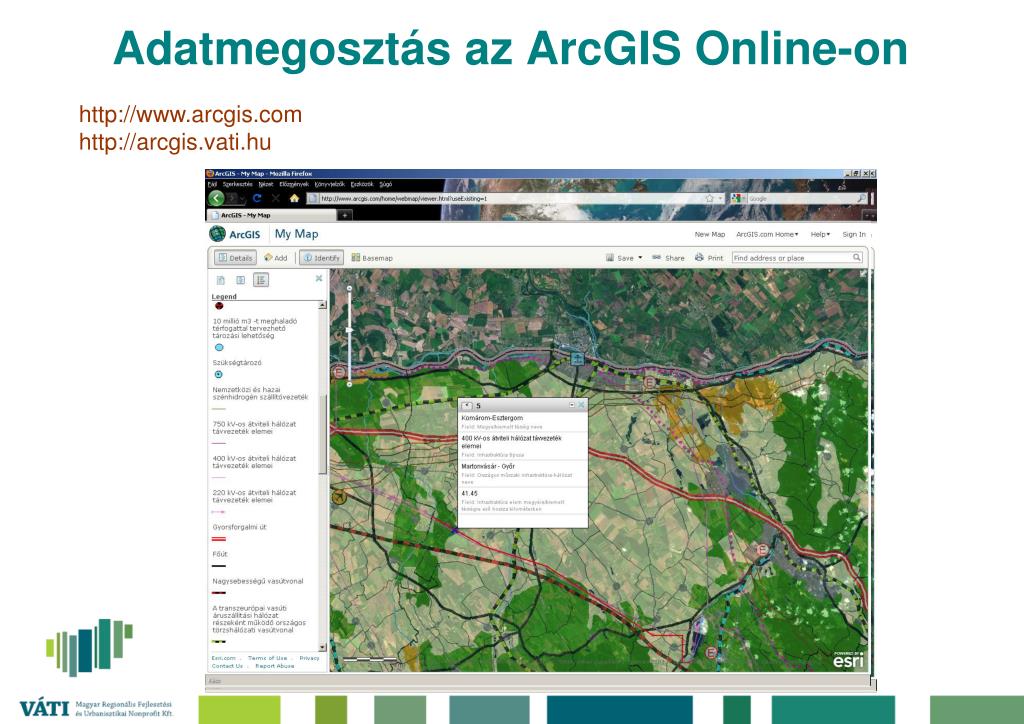Viewport: 1024px width, 724px height.
Task: Open the Súgó menu
Action: [386, 184]
